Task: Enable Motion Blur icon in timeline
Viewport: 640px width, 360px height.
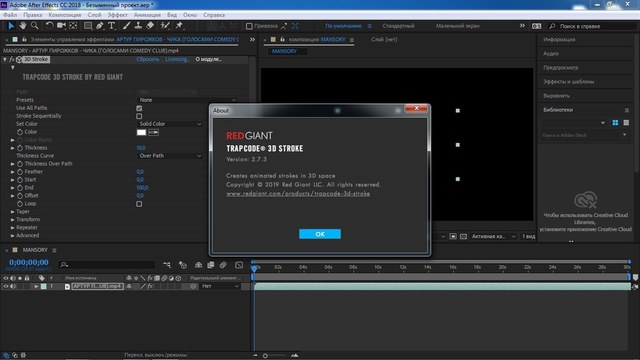Action: click(x=223, y=265)
